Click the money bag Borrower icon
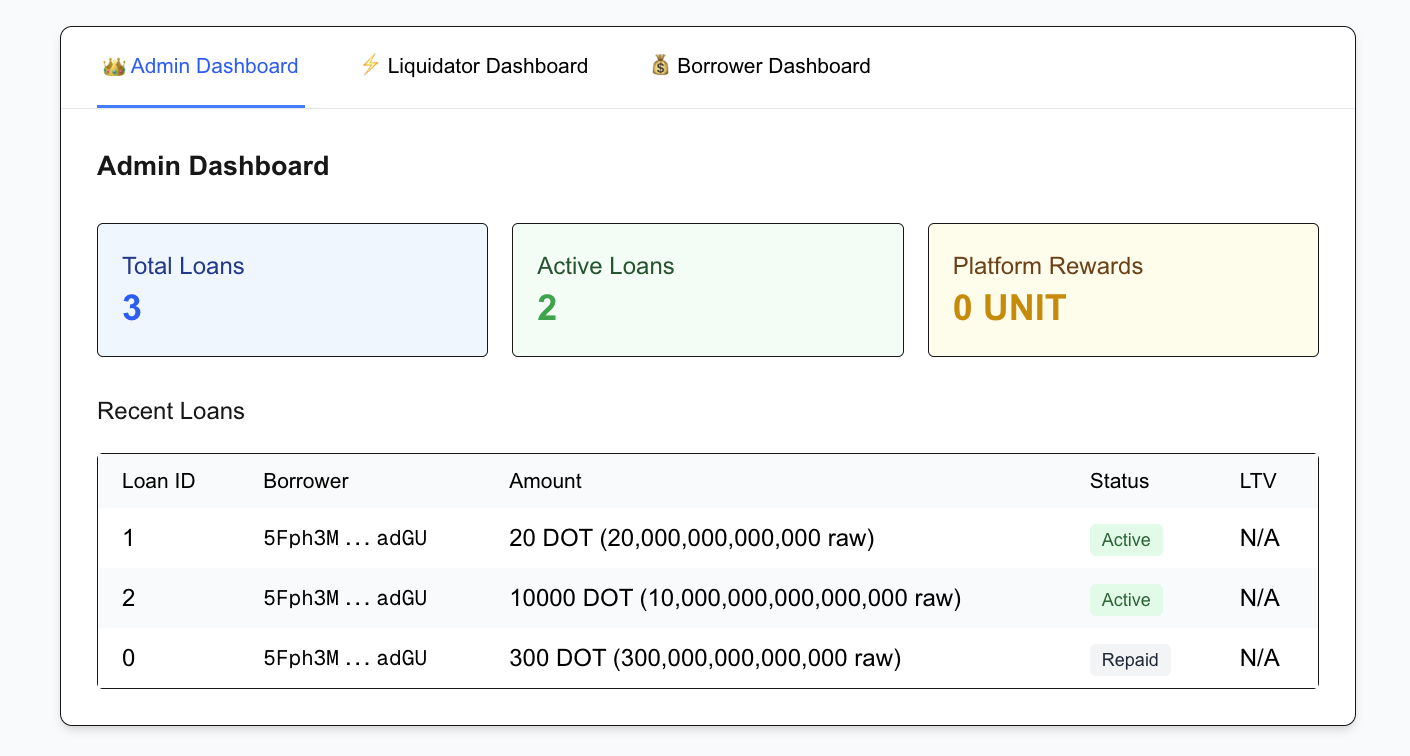 coord(660,66)
